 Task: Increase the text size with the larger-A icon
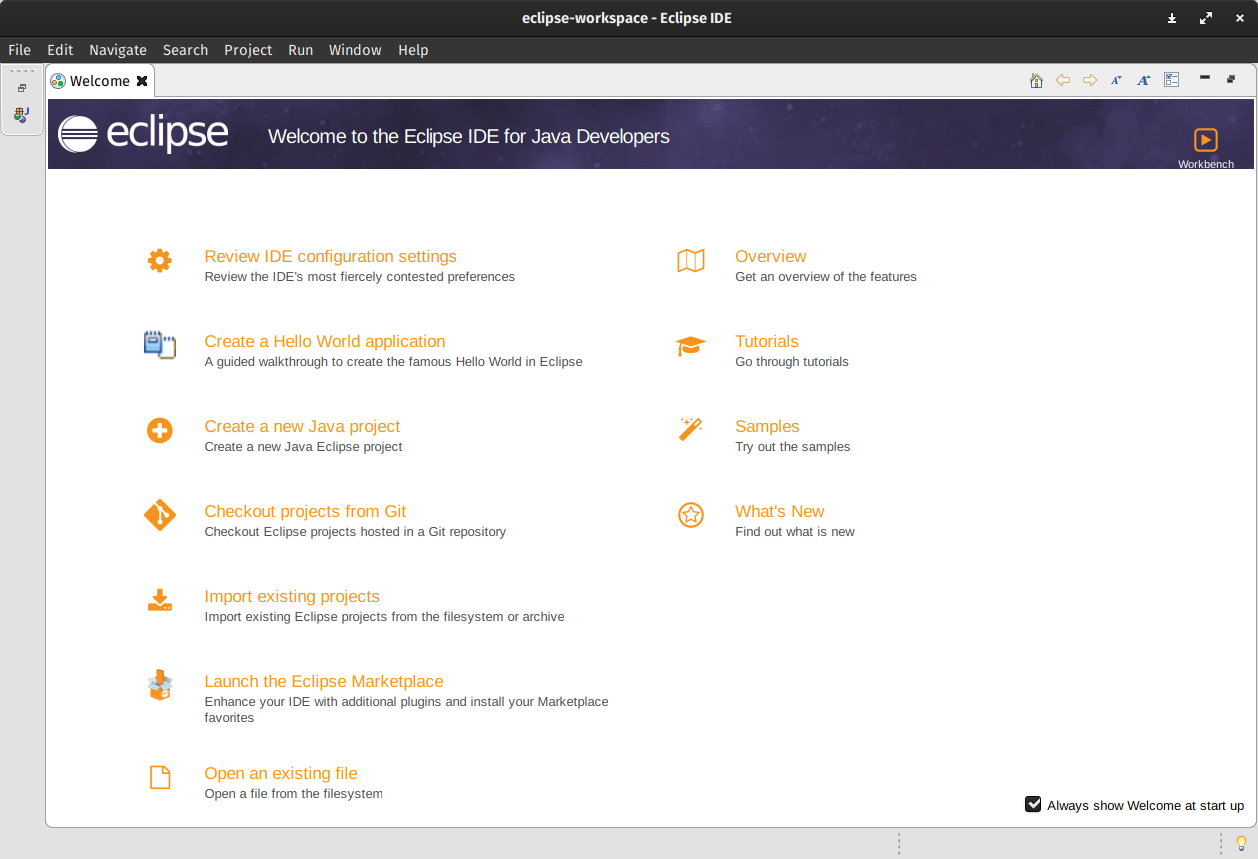(1143, 79)
